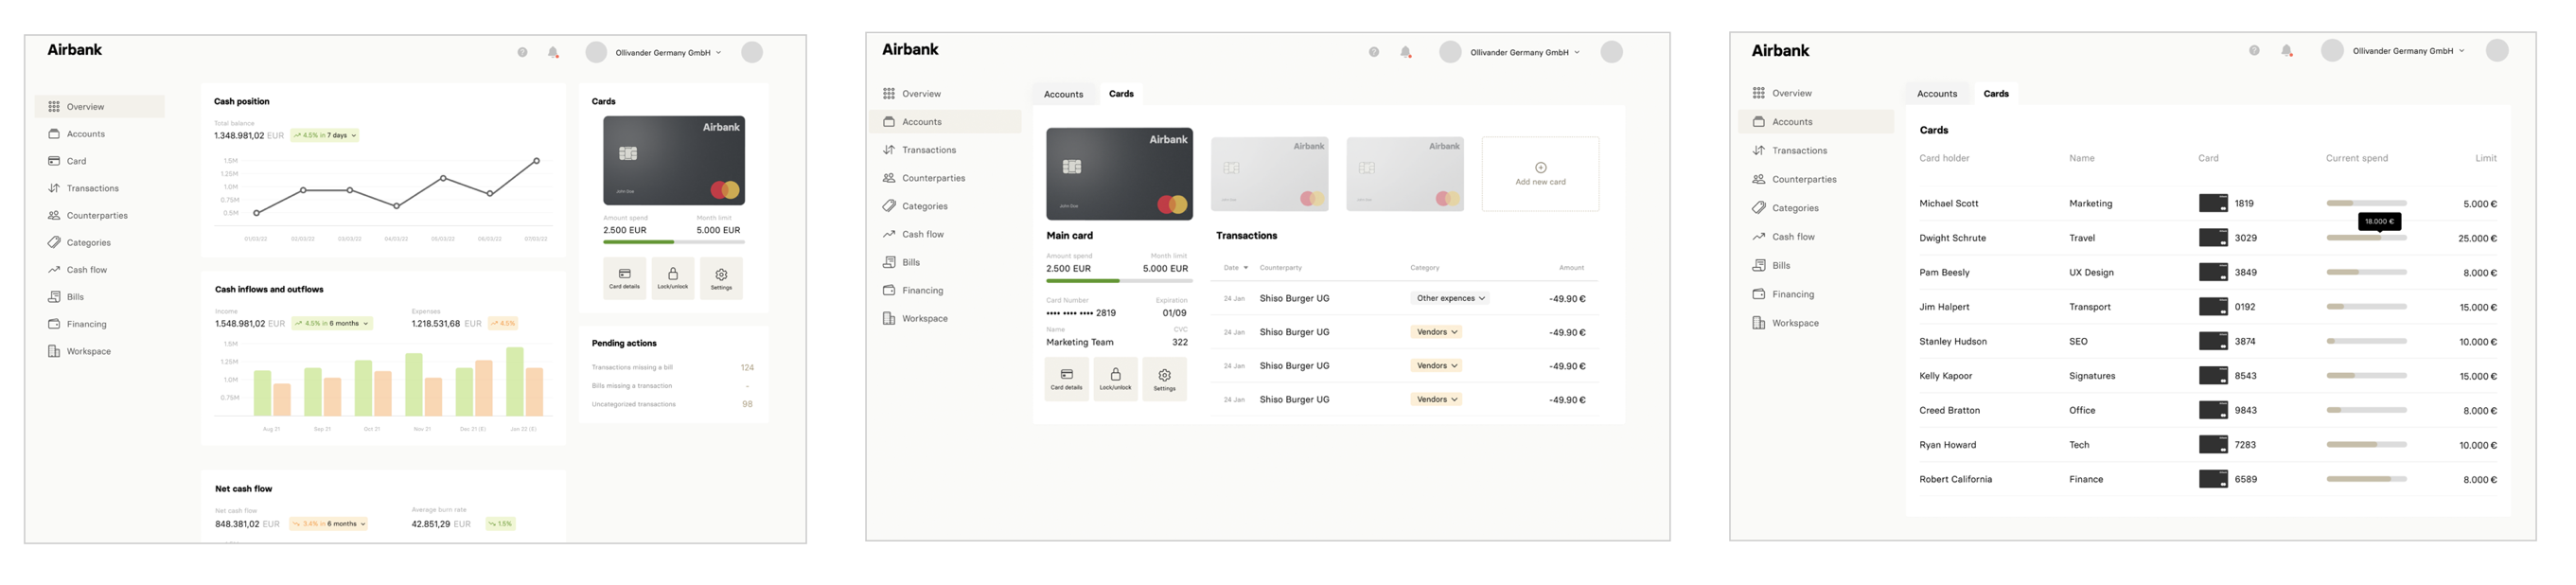Viewport: 2576px width, 585px height.
Task: Open Cash flow in the dashboard screen sidebar
Action: coord(77,270)
